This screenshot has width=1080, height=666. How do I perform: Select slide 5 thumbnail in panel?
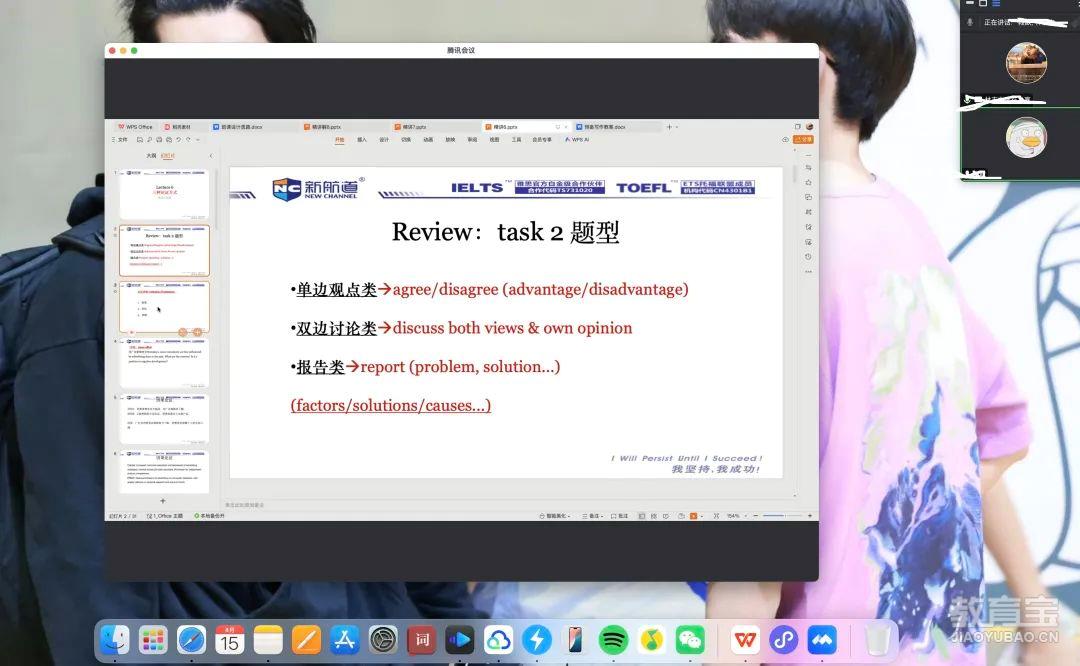click(x=164, y=419)
